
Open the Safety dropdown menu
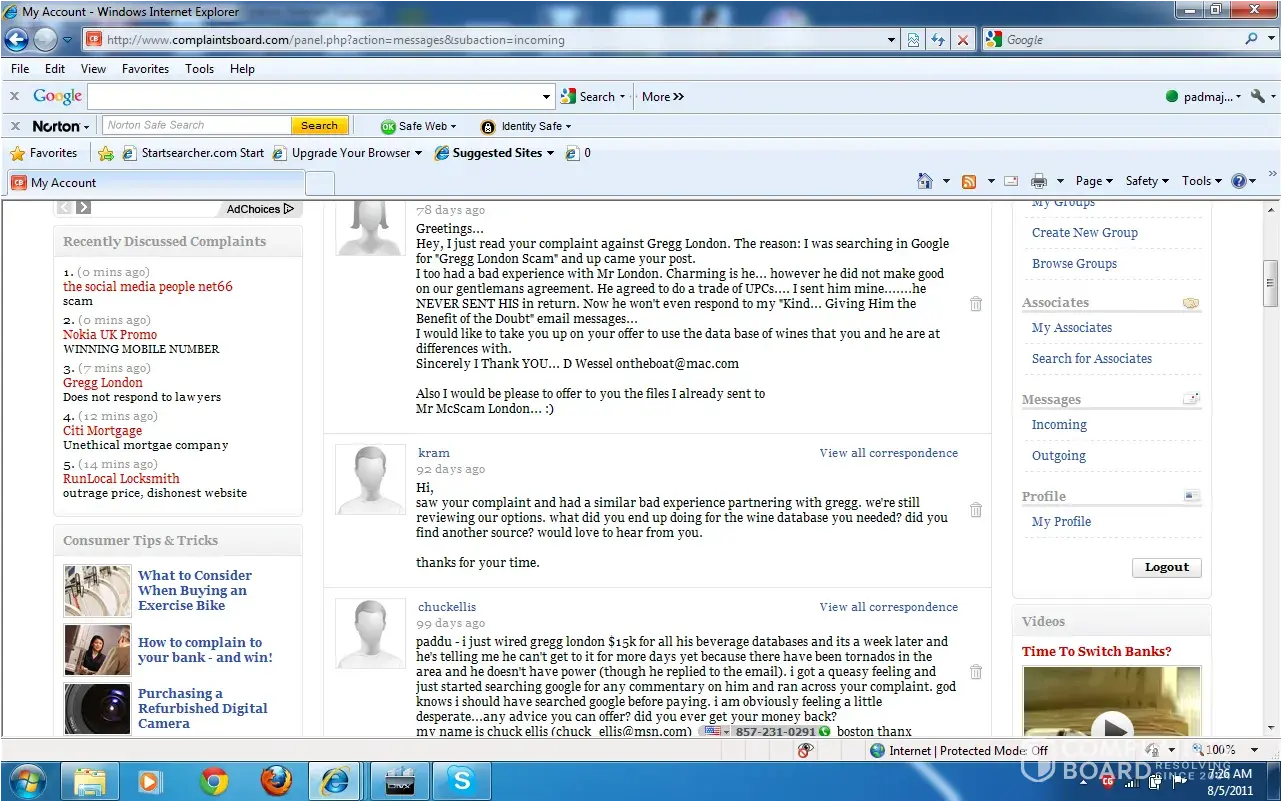click(1147, 181)
